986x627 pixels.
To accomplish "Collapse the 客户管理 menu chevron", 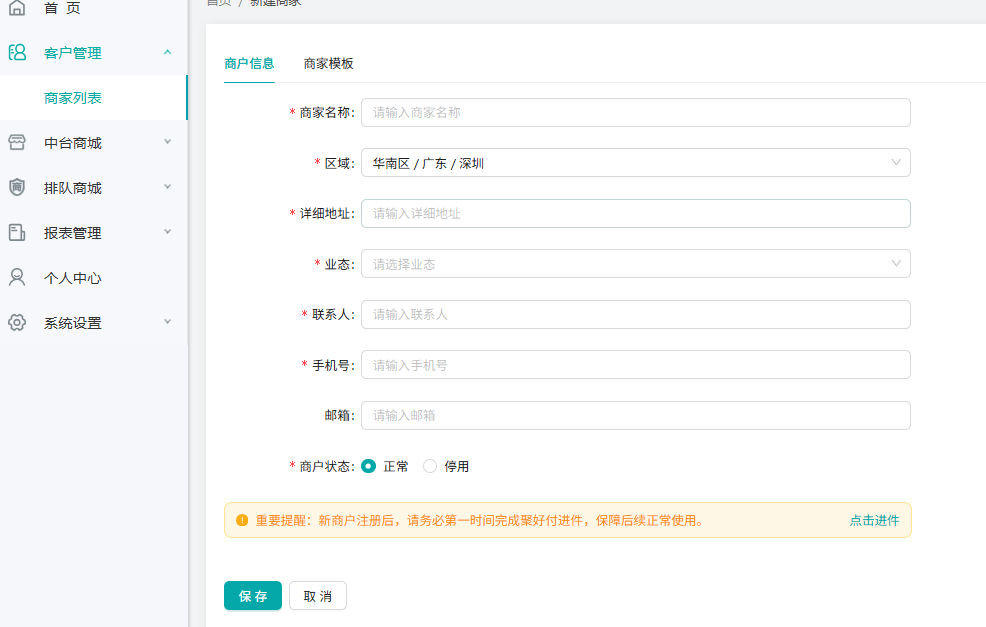I will pos(167,52).
